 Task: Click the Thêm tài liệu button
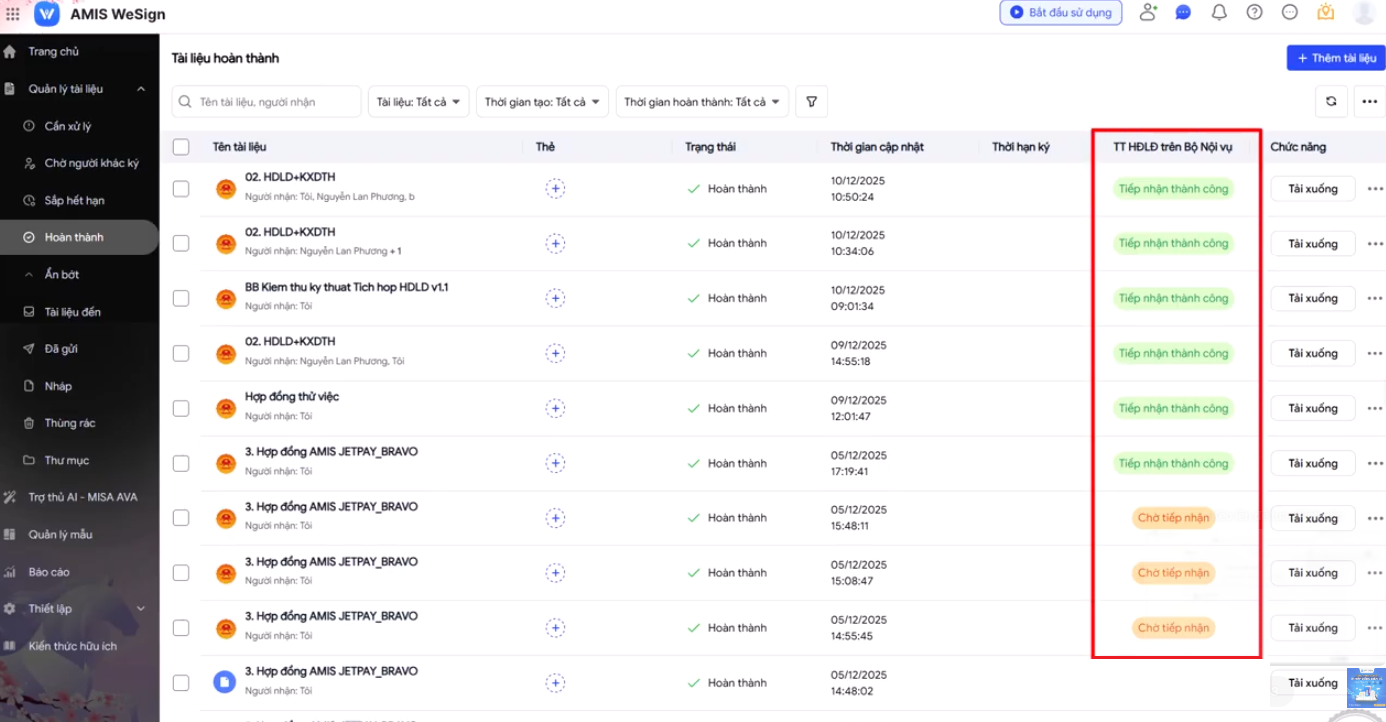pos(1335,58)
